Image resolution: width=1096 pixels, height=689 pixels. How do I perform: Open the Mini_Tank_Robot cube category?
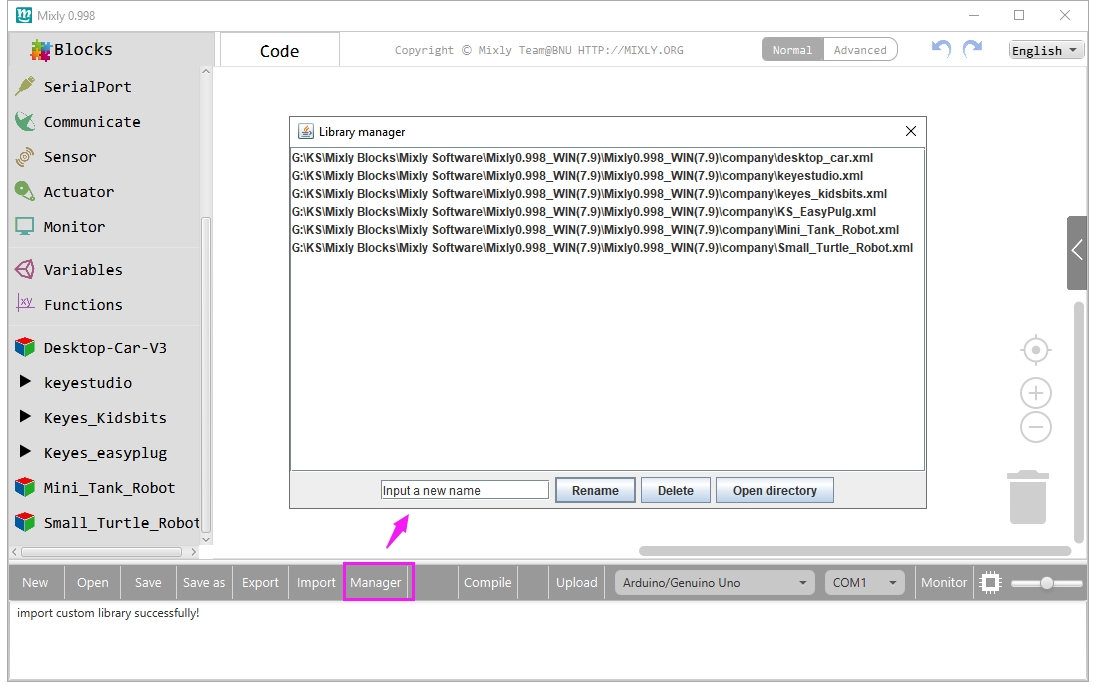(x=94, y=488)
